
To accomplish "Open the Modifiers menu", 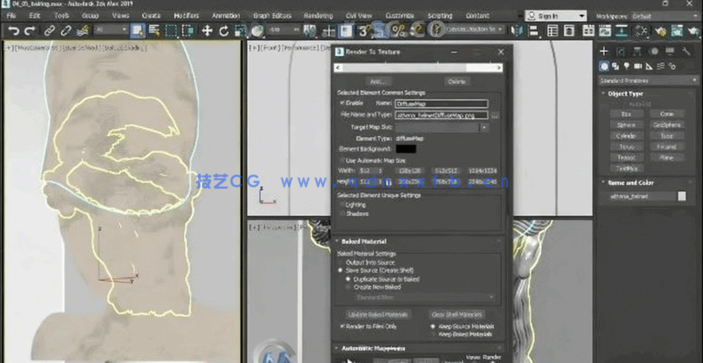I will click(186, 16).
